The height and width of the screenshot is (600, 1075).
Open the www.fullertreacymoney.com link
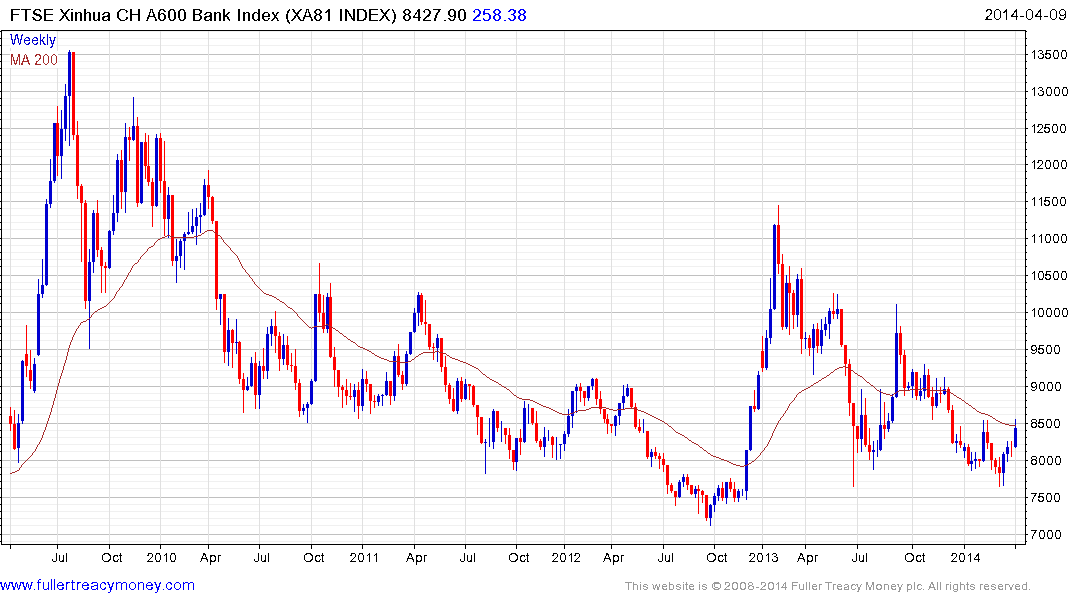pyautogui.click(x=97, y=586)
